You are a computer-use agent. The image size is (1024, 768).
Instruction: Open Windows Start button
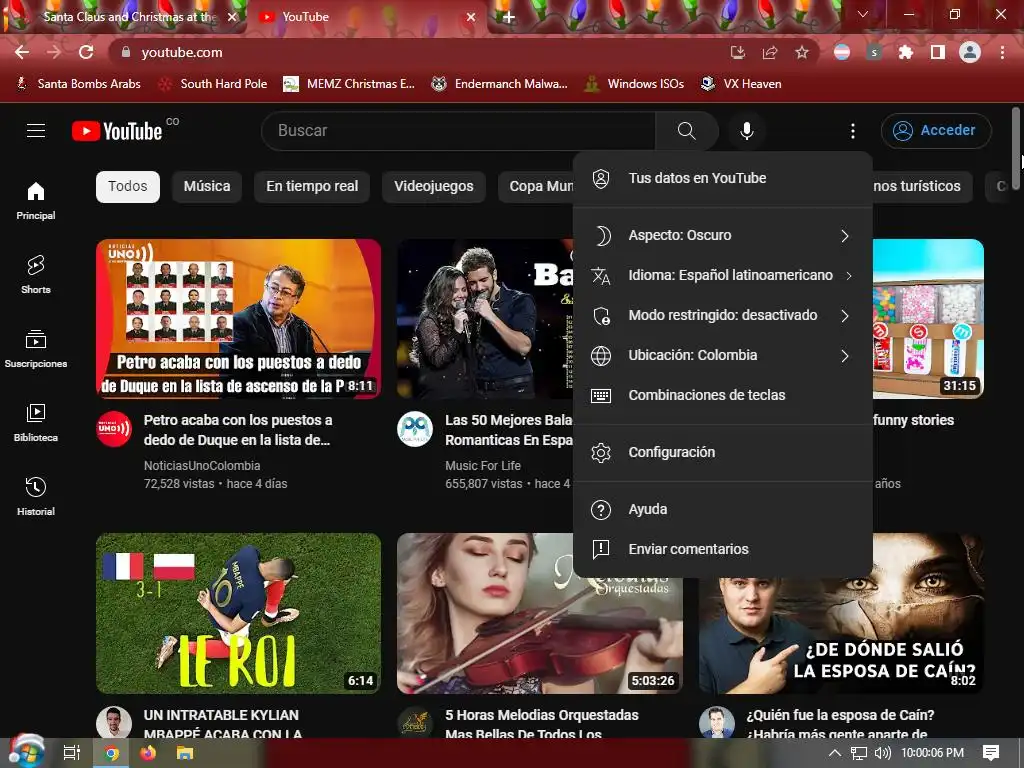click(26, 751)
